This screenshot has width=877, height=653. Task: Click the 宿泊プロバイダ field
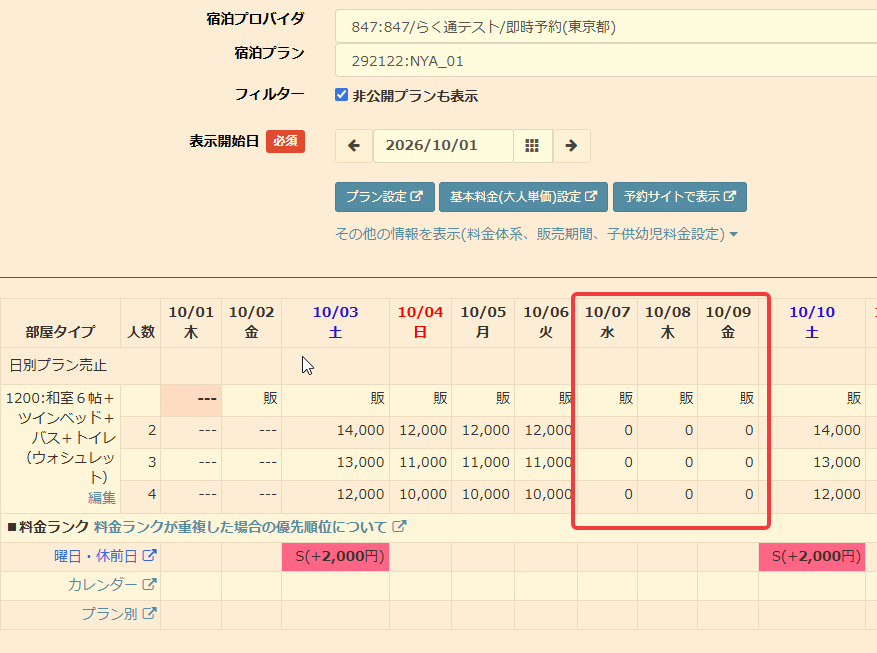(x=606, y=26)
